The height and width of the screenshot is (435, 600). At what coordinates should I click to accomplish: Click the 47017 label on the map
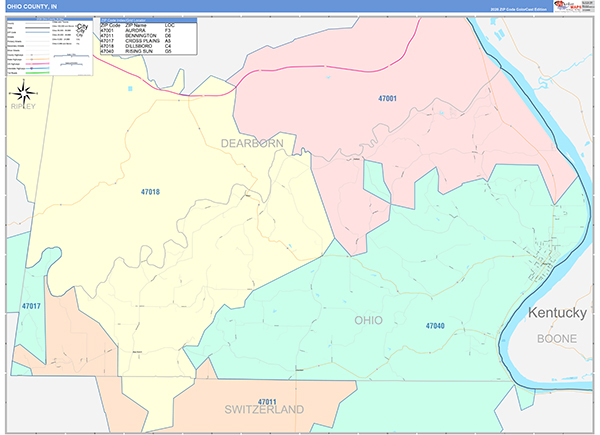31,306
